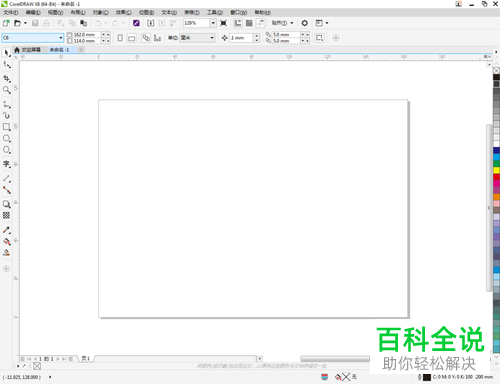Open the Tools (工具) menu
This screenshot has height=384, width=500.
215,12
